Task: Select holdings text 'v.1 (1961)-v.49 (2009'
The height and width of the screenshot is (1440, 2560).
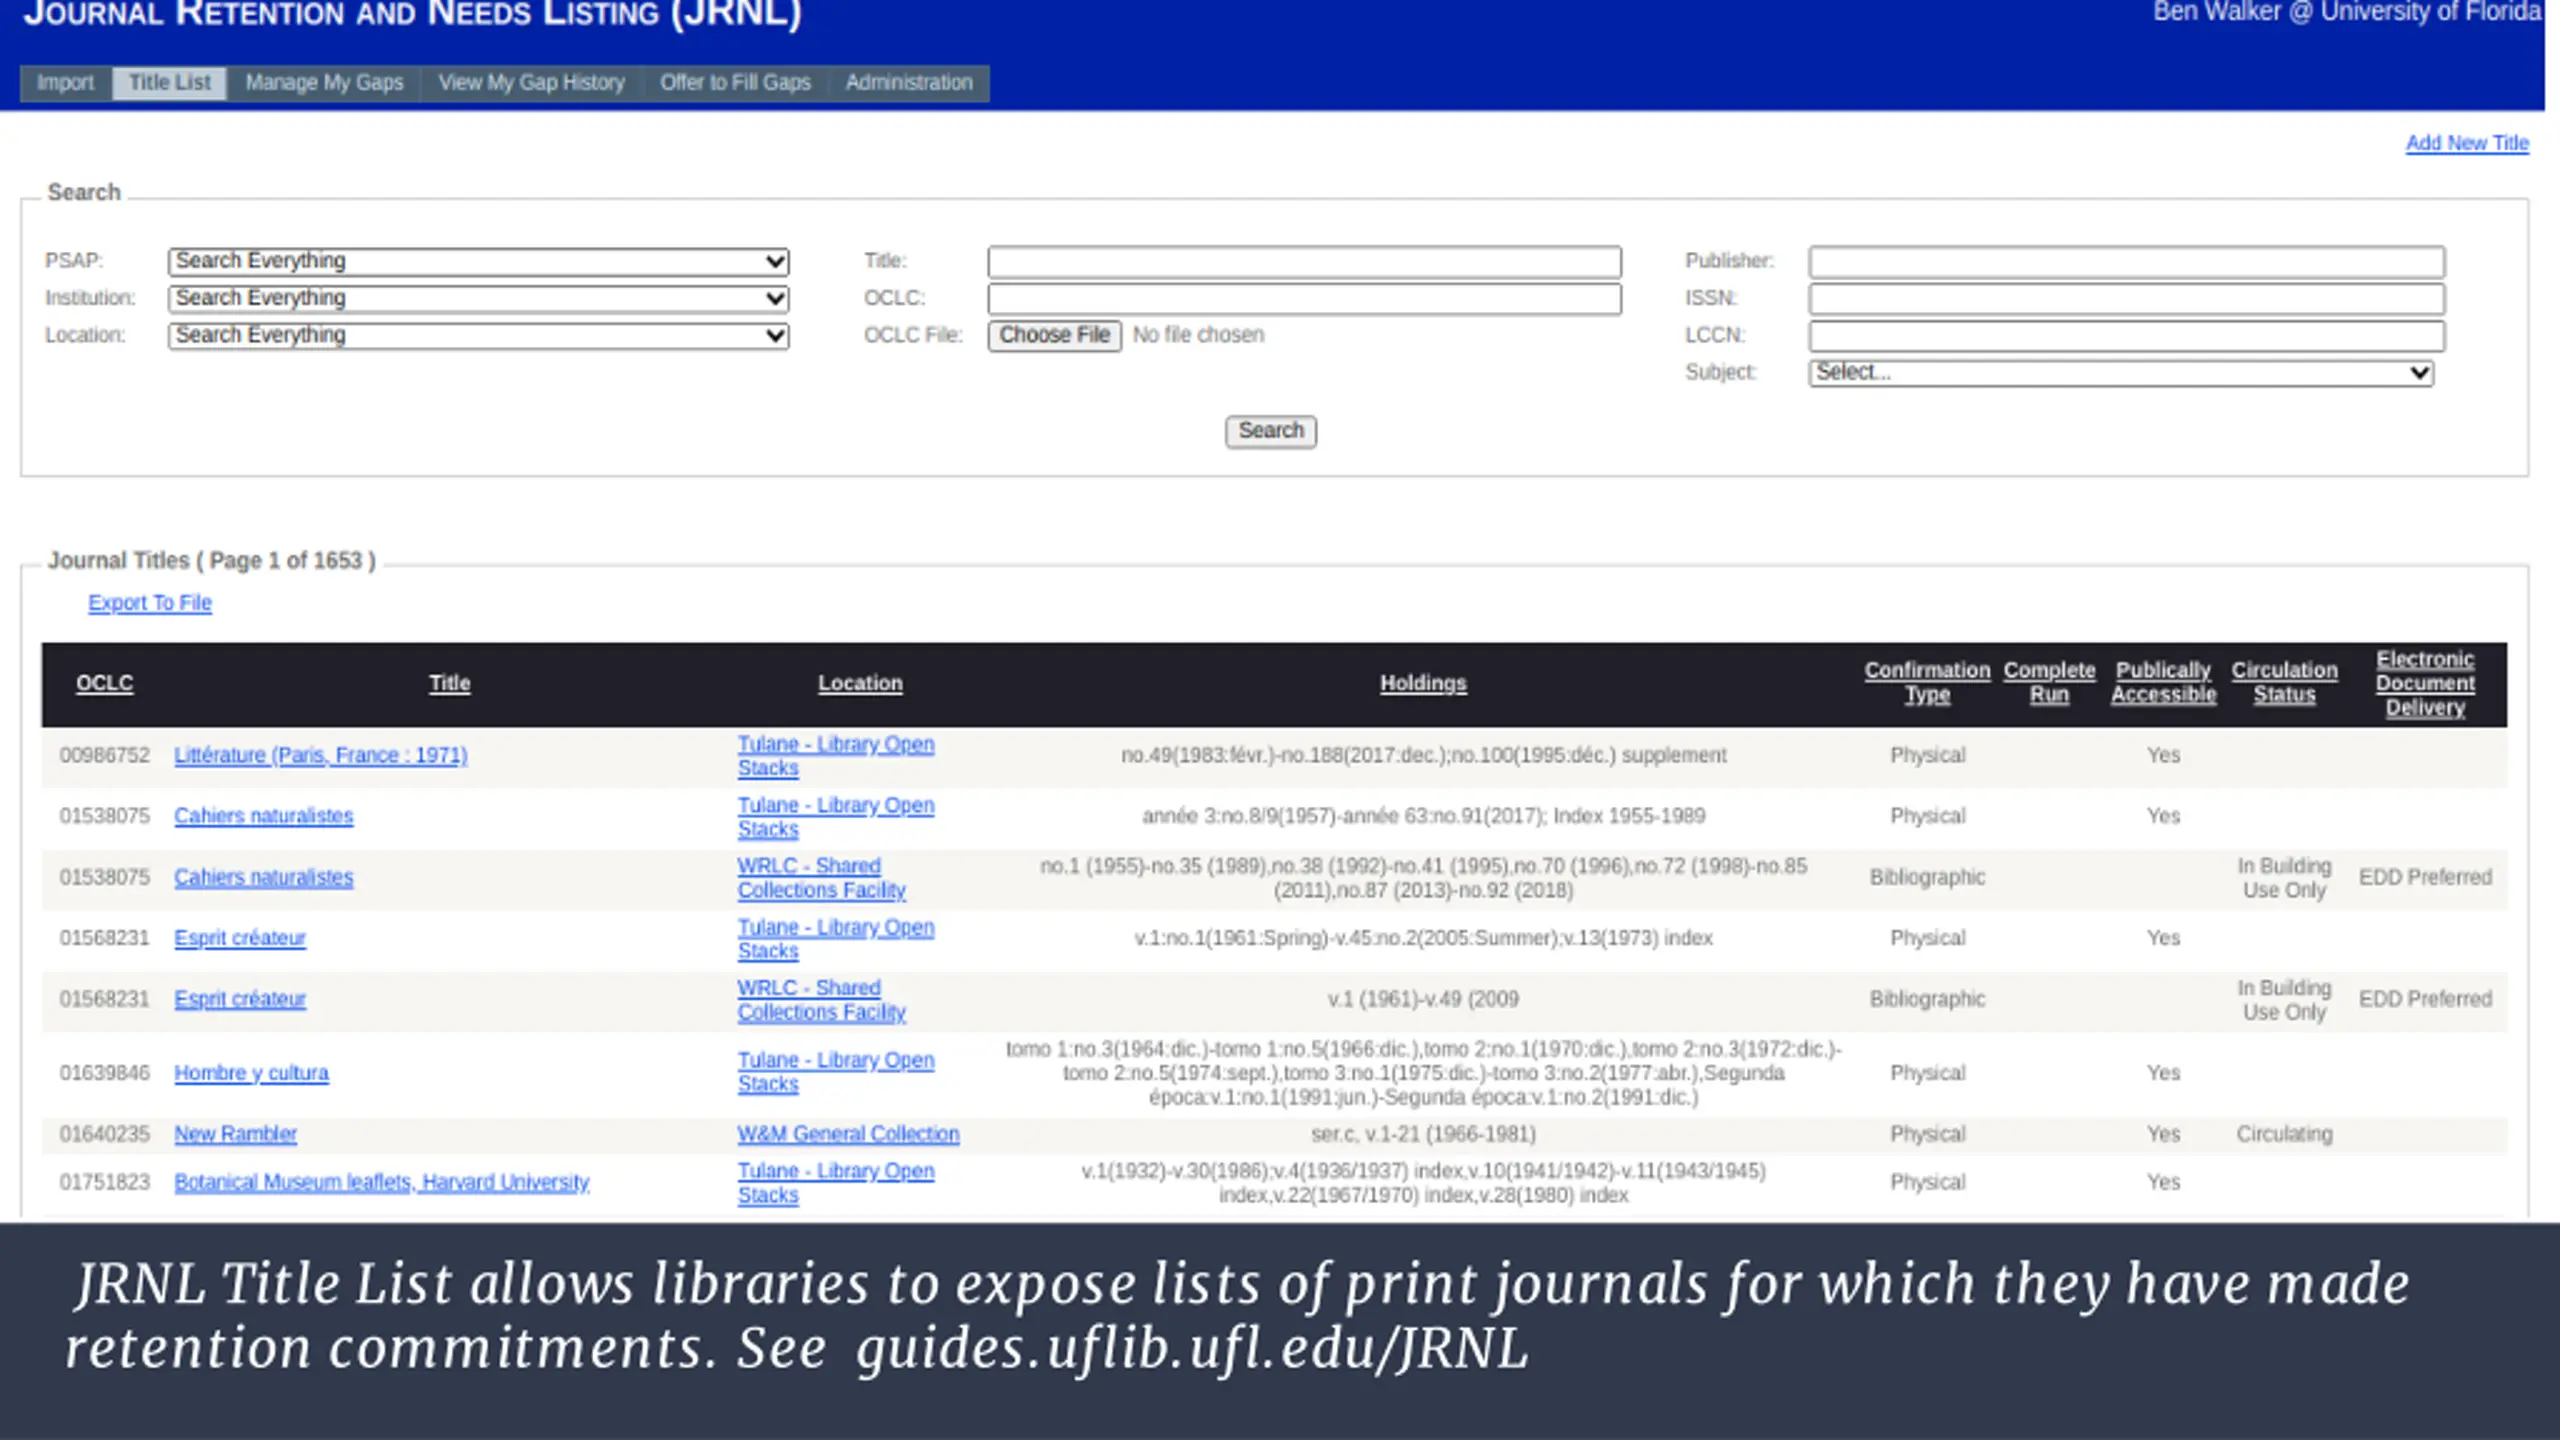Action: click(1423, 999)
